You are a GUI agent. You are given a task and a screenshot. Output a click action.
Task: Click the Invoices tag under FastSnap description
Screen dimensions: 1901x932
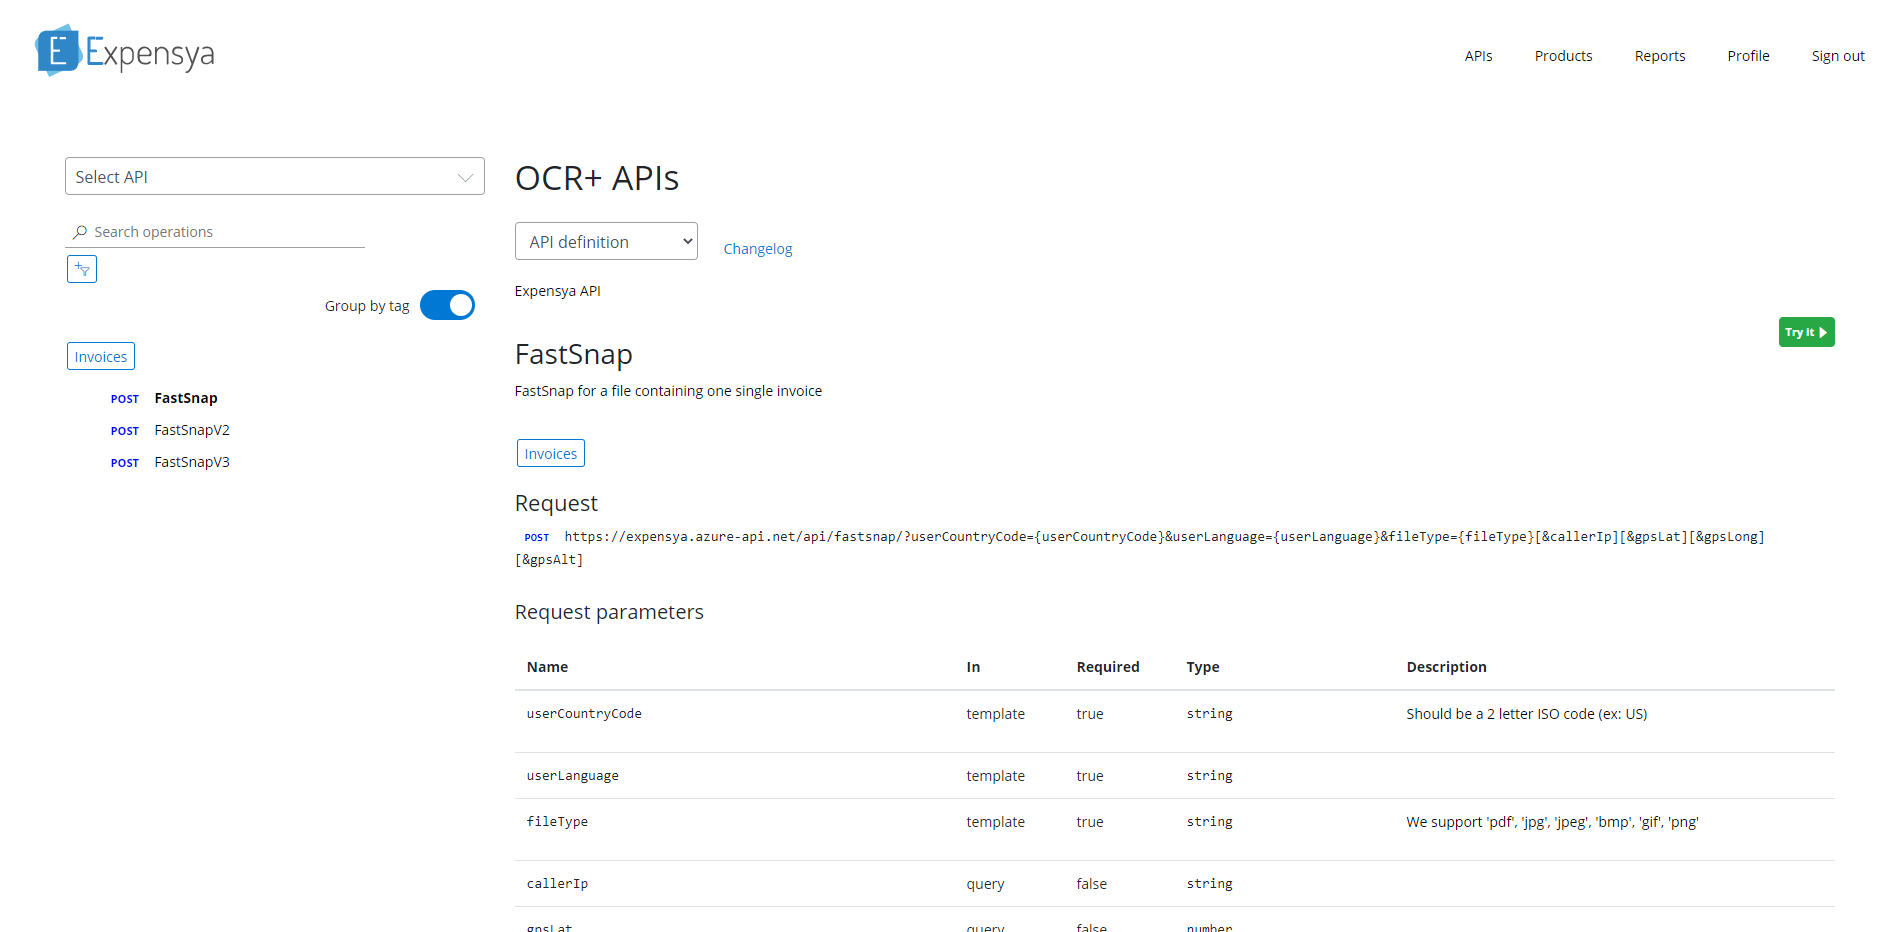pyautogui.click(x=551, y=453)
